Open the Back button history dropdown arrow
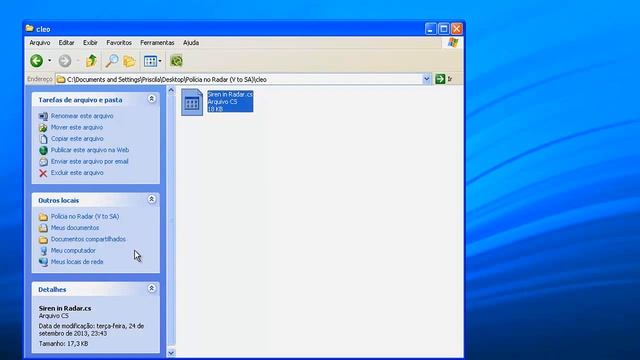Viewport: 640px width, 360px height. 49,61
